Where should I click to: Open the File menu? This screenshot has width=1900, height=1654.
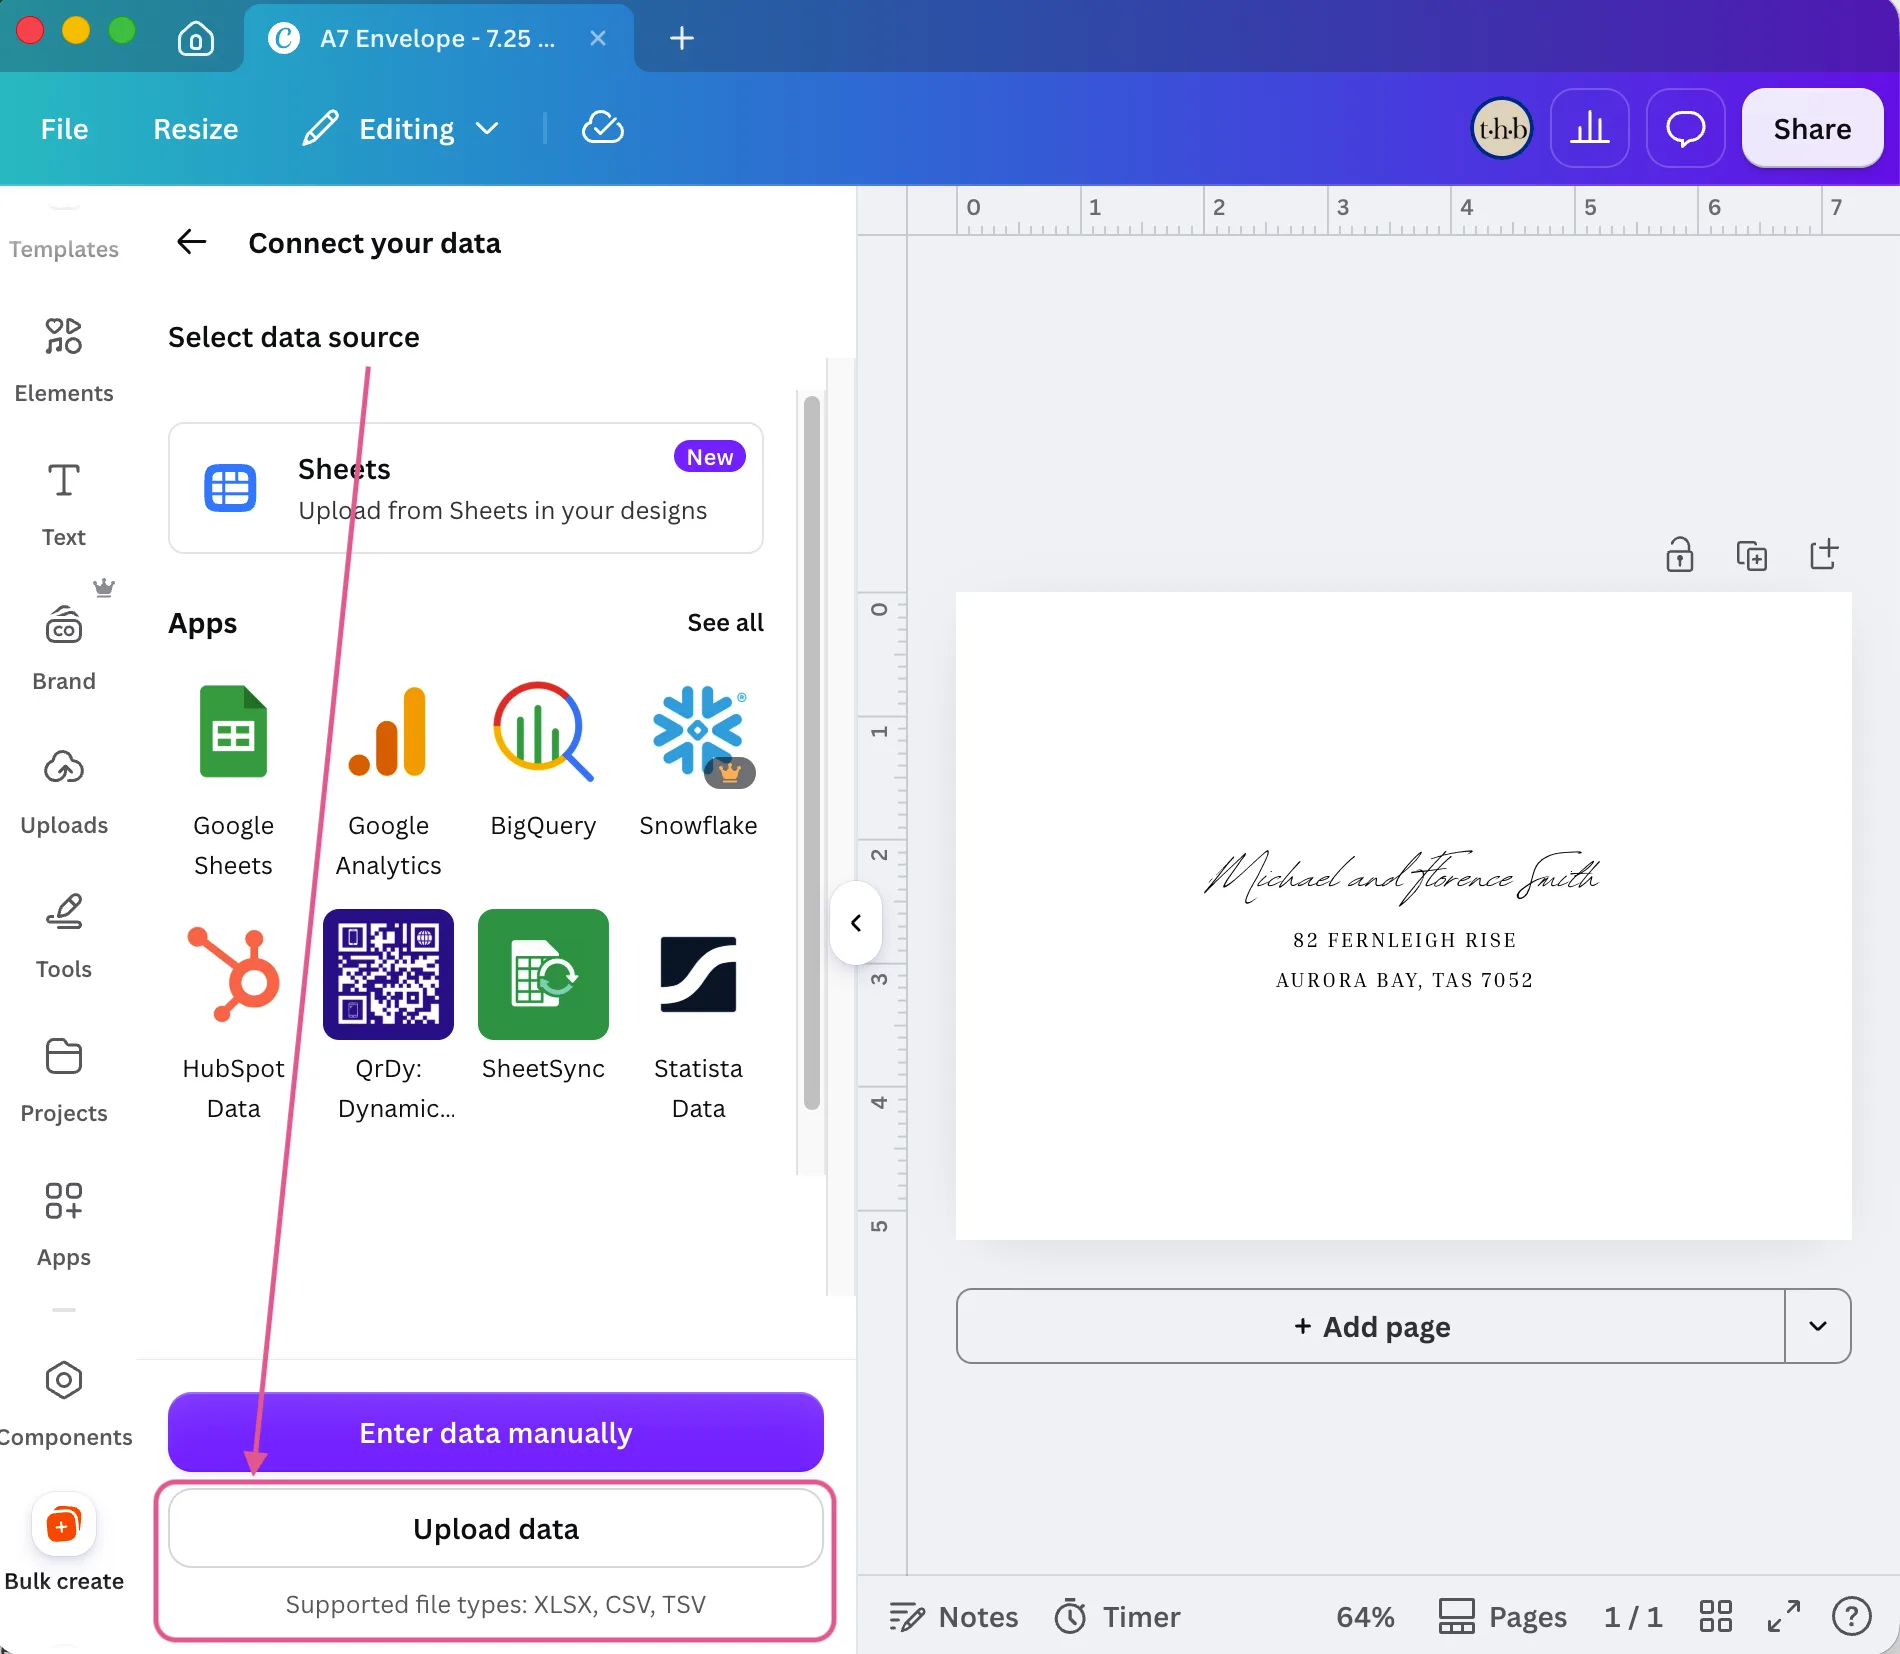pyautogui.click(x=64, y=128)
